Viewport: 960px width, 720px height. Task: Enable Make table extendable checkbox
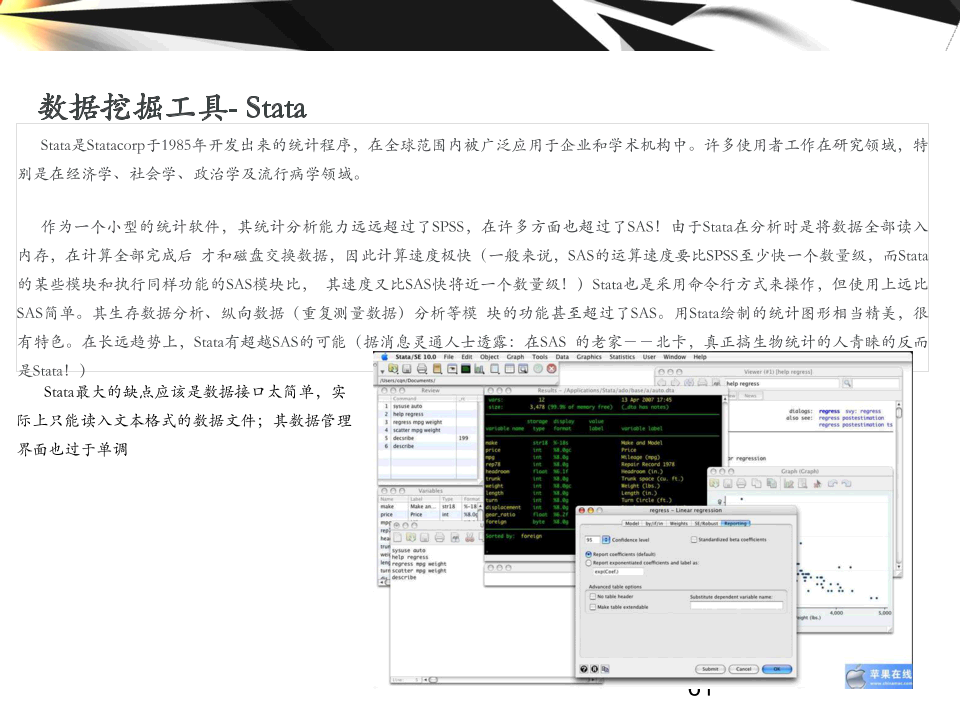tap(593, 607)
